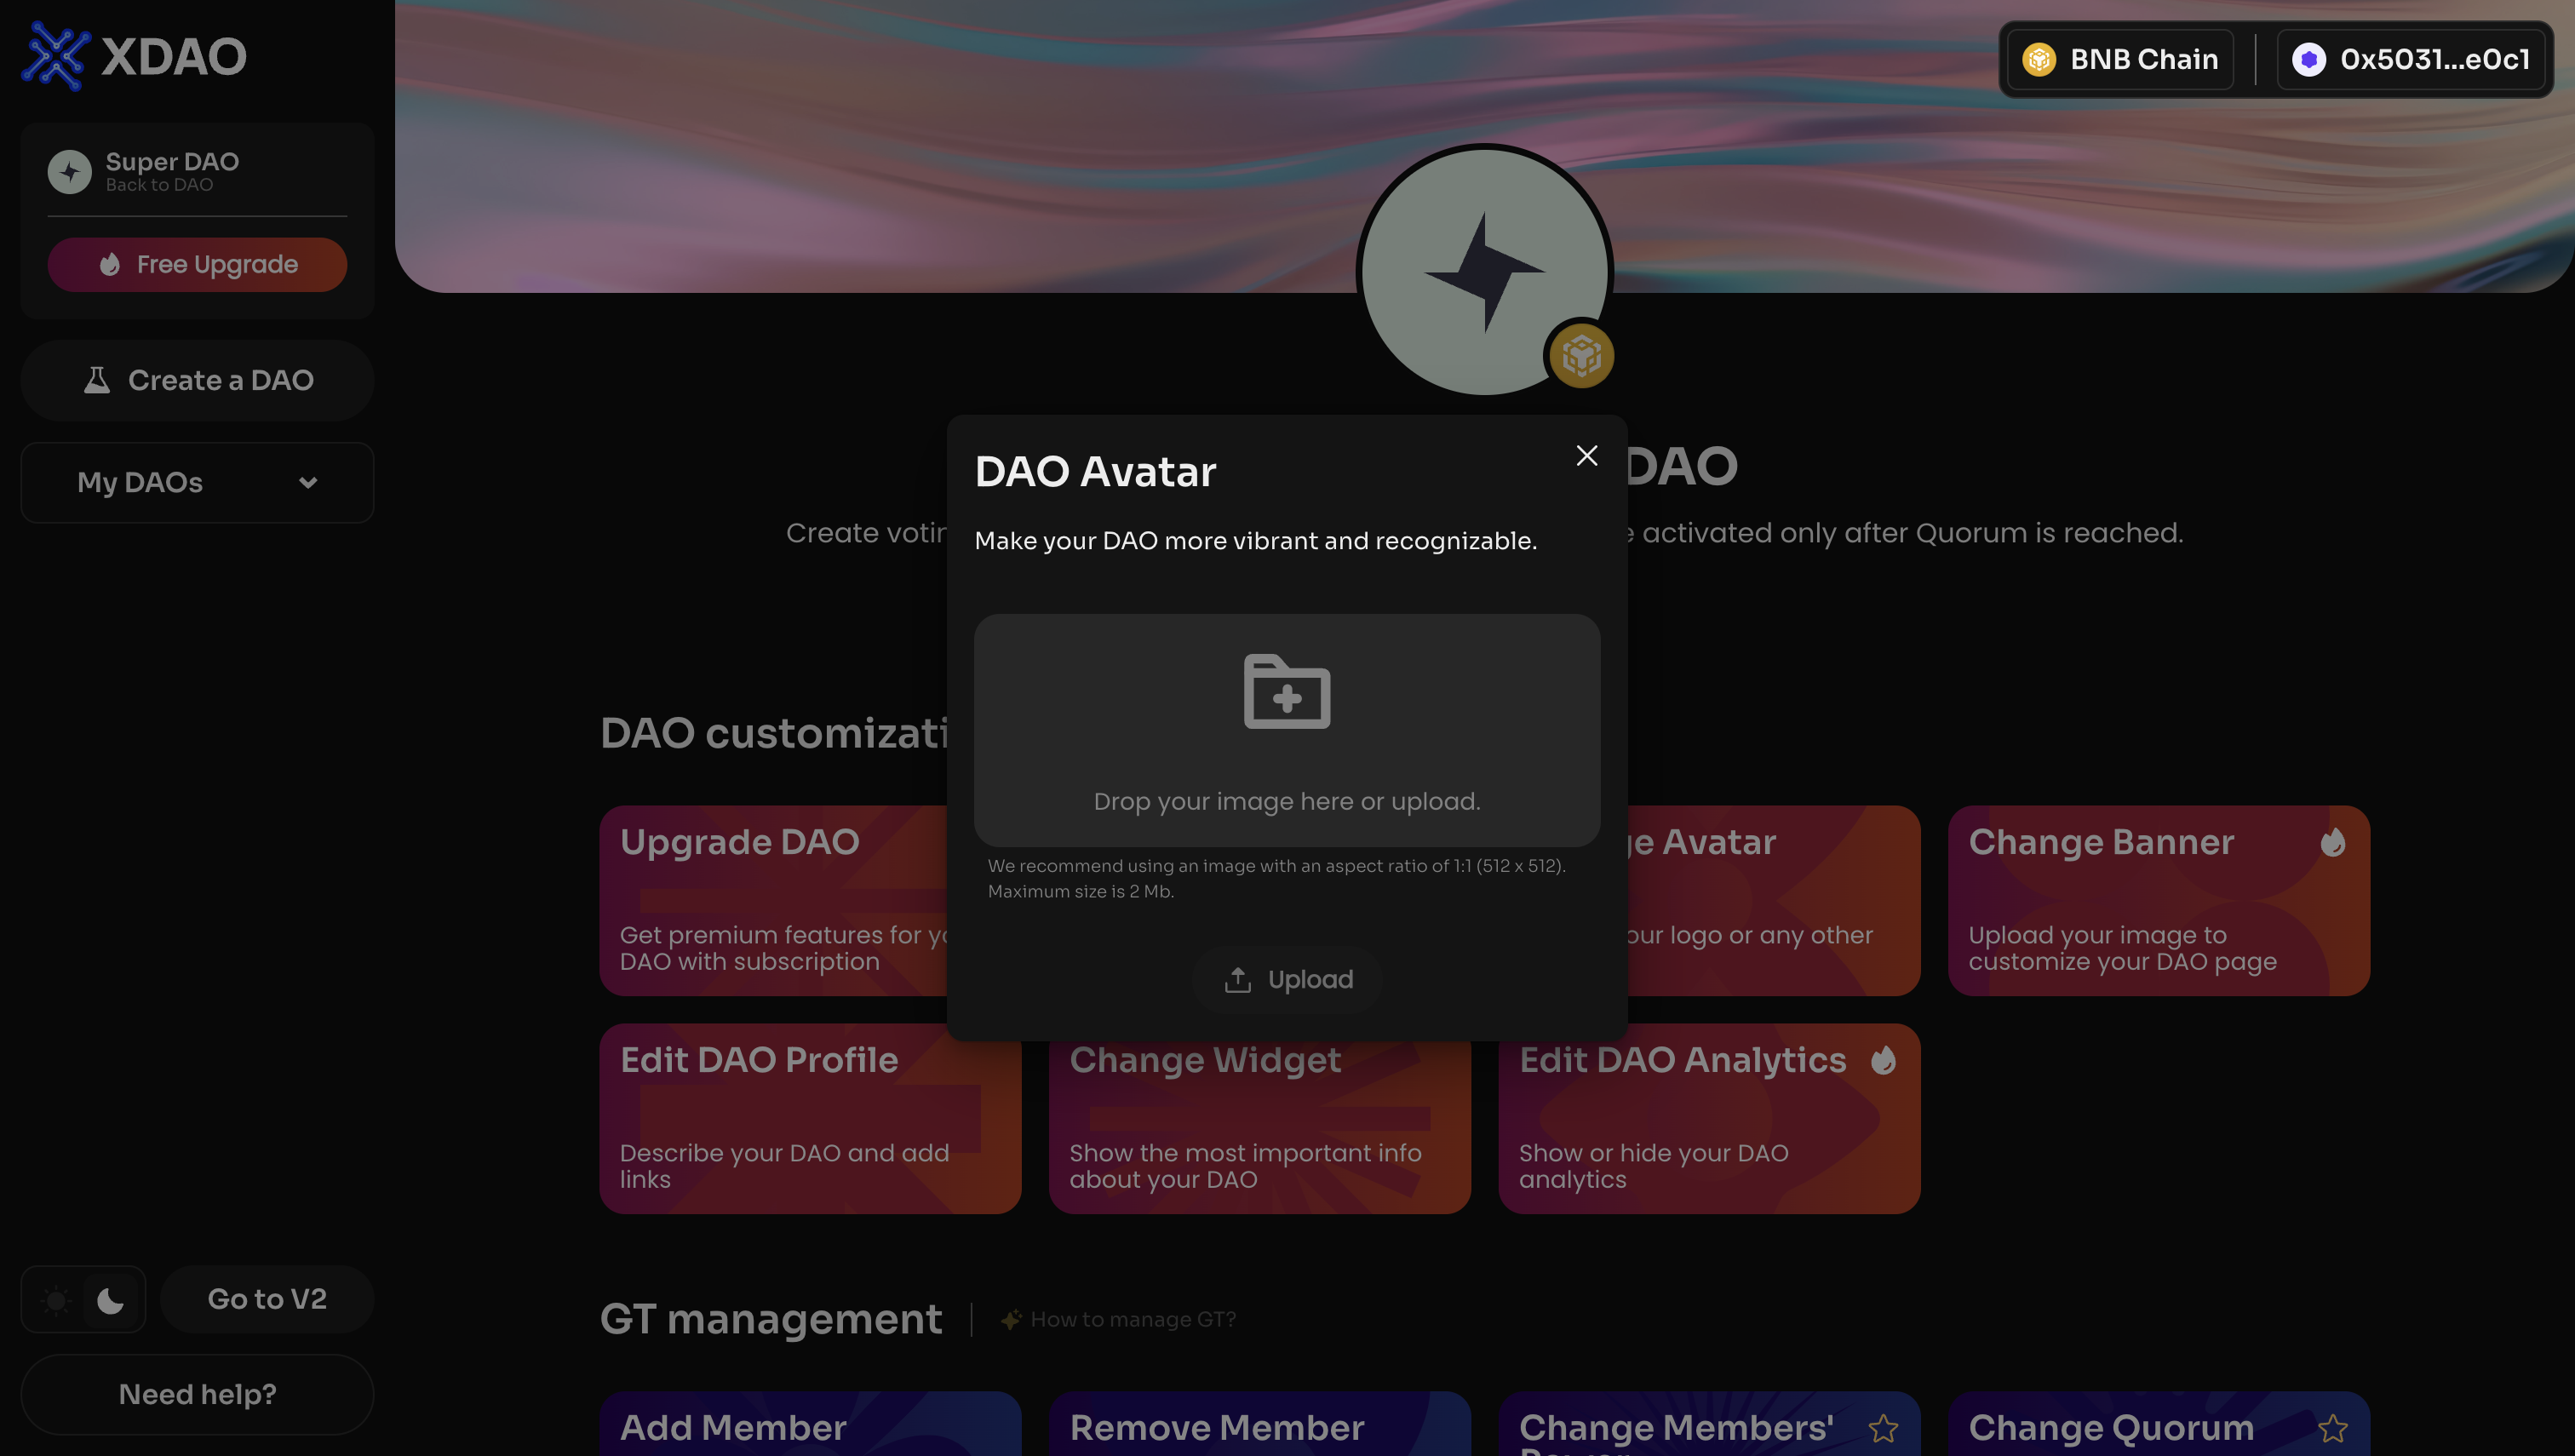Open the Edit DAO Analytics card
The height and width of the screenshot is (1456, 2575).
[x=1709, y=1118]
